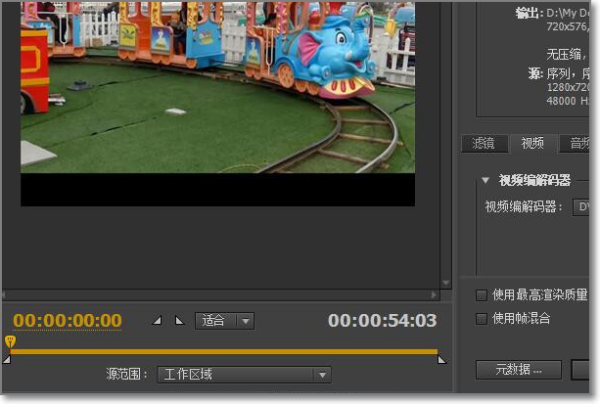Click the 元数据... button
Viewport: 600px width, 404px height.
point(519,370)
